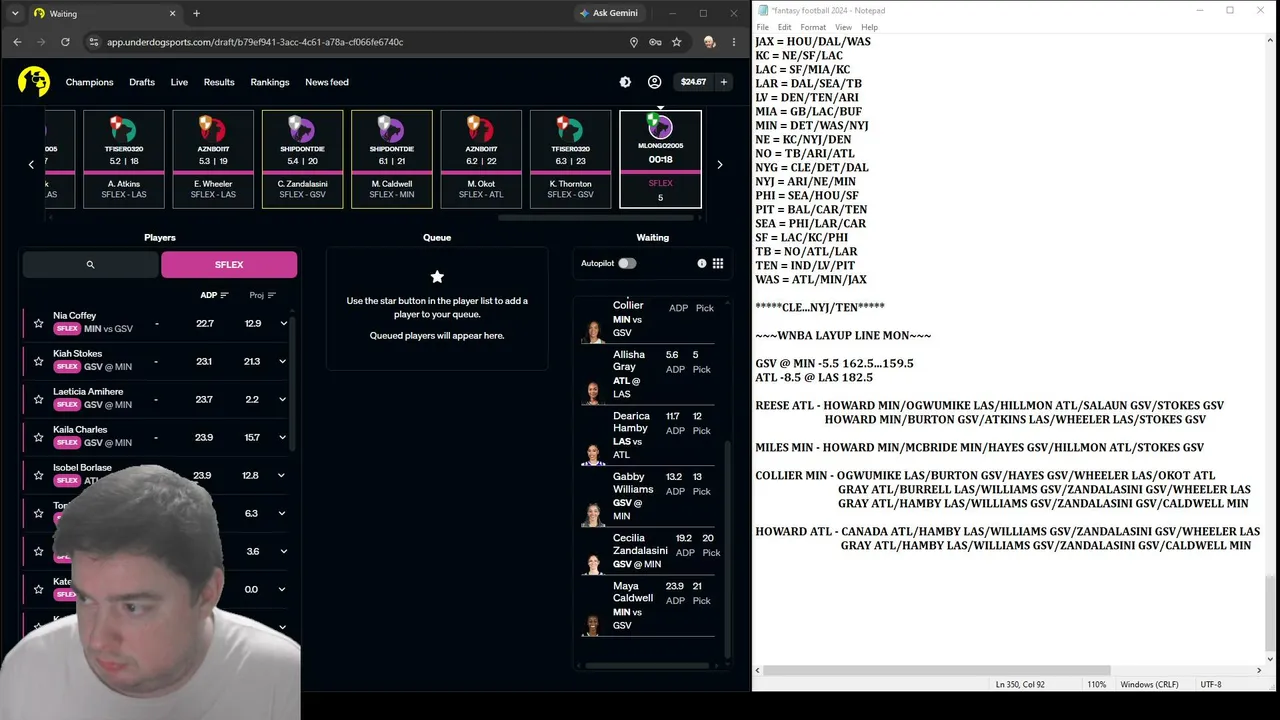Screen dimensions: 1280x720
Task: Star Laeticia Amihere to add to queue
Action: pos(38,399)
